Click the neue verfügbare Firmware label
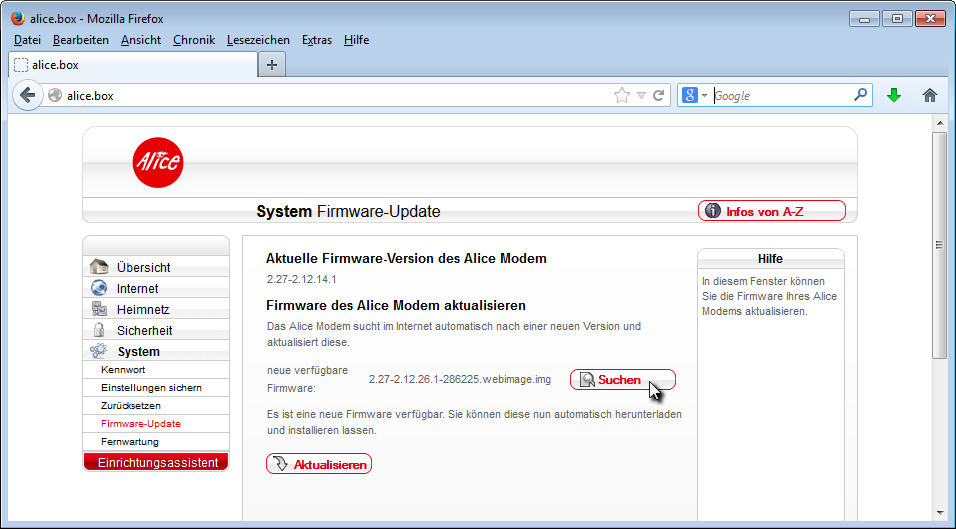The height and width of the screenshot is (529, 956). (307, 379)
